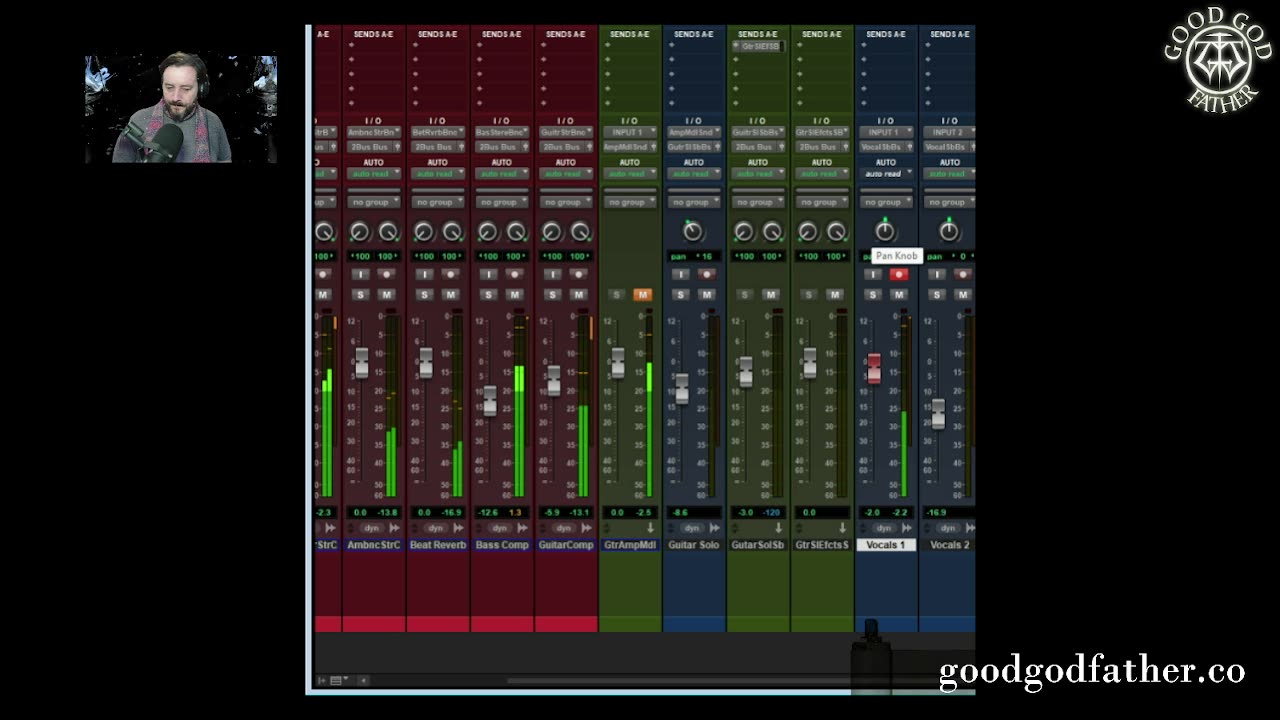The width and height of the screenshot is (1280, 720).
Task: Toggle input monitoring on Beat Reverb track
Action: [x=425, y=274]
